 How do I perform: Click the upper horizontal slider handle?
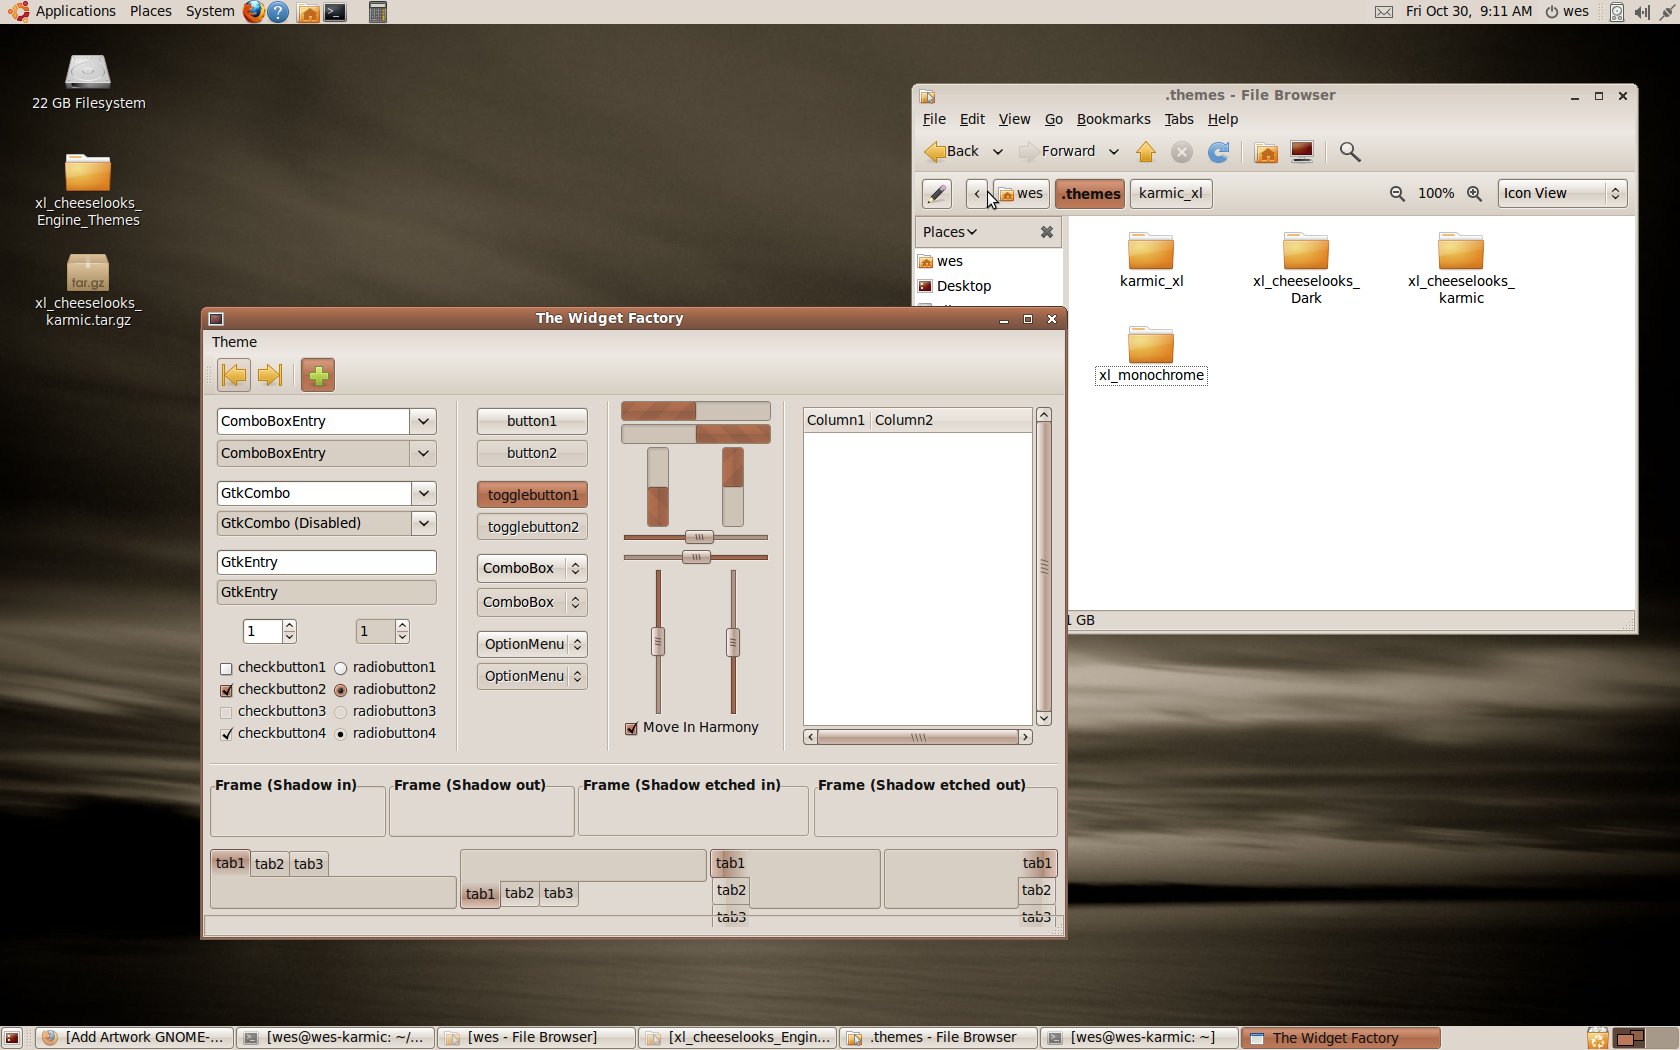(x=699, y=537)
